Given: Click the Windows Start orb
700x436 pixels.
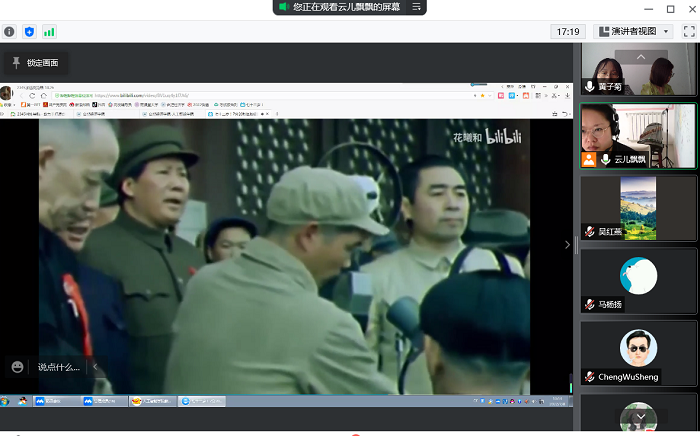Looking at the screenshot, I should (x=5, y=401).
